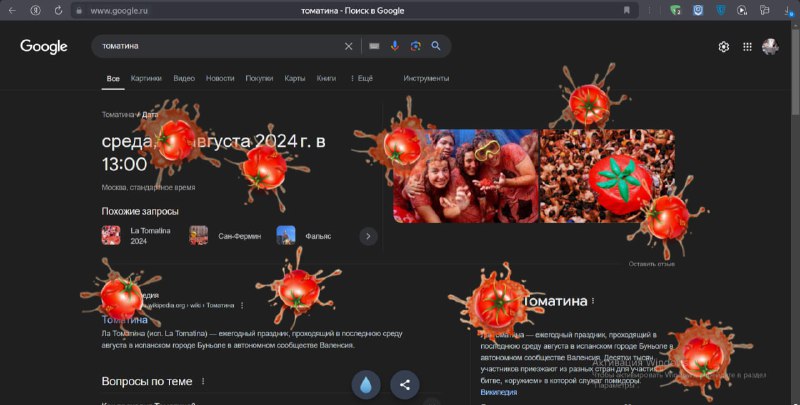Open options next to Вопросы по теме
800x405 pixels.
pyautogui.click(x=203, y=382)
